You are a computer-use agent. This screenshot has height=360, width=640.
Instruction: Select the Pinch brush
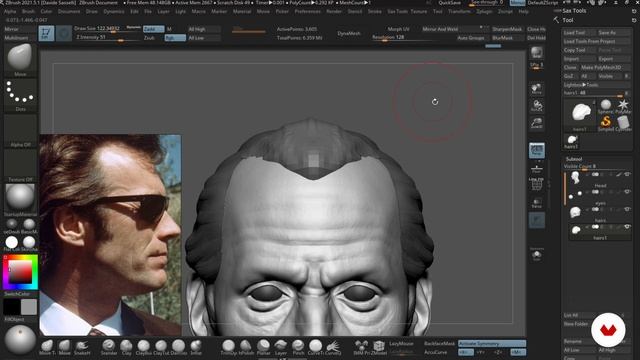pyautogui.click(x=298, y=346)
